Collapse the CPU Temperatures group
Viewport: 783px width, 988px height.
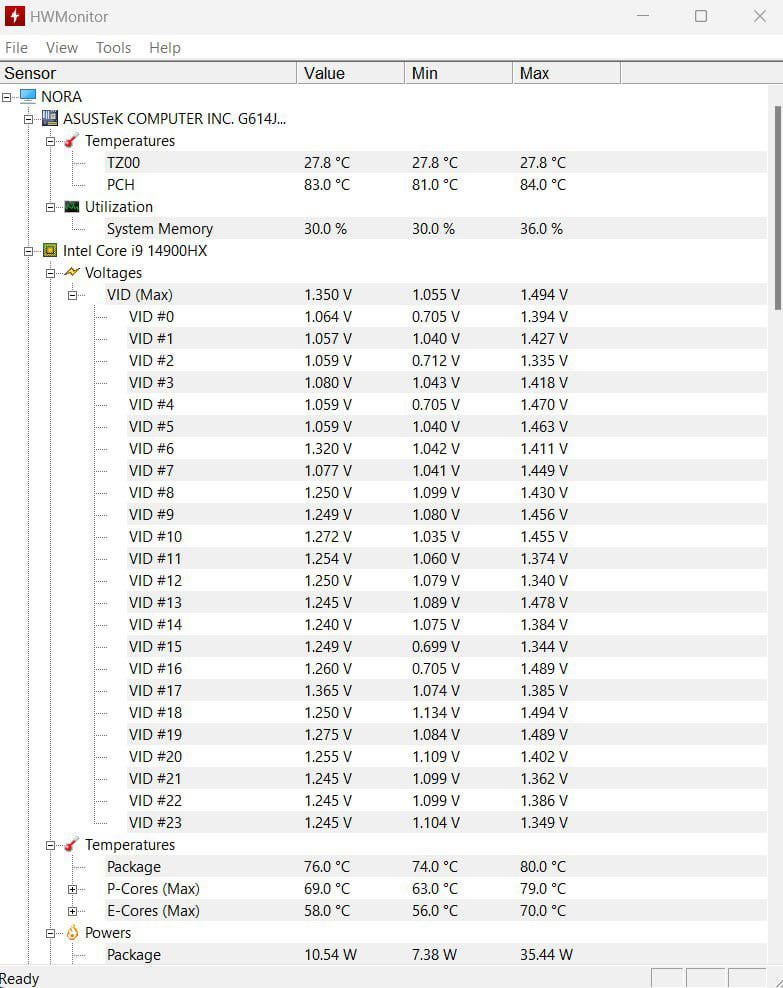pyautogui.click(x=50, y=846)
